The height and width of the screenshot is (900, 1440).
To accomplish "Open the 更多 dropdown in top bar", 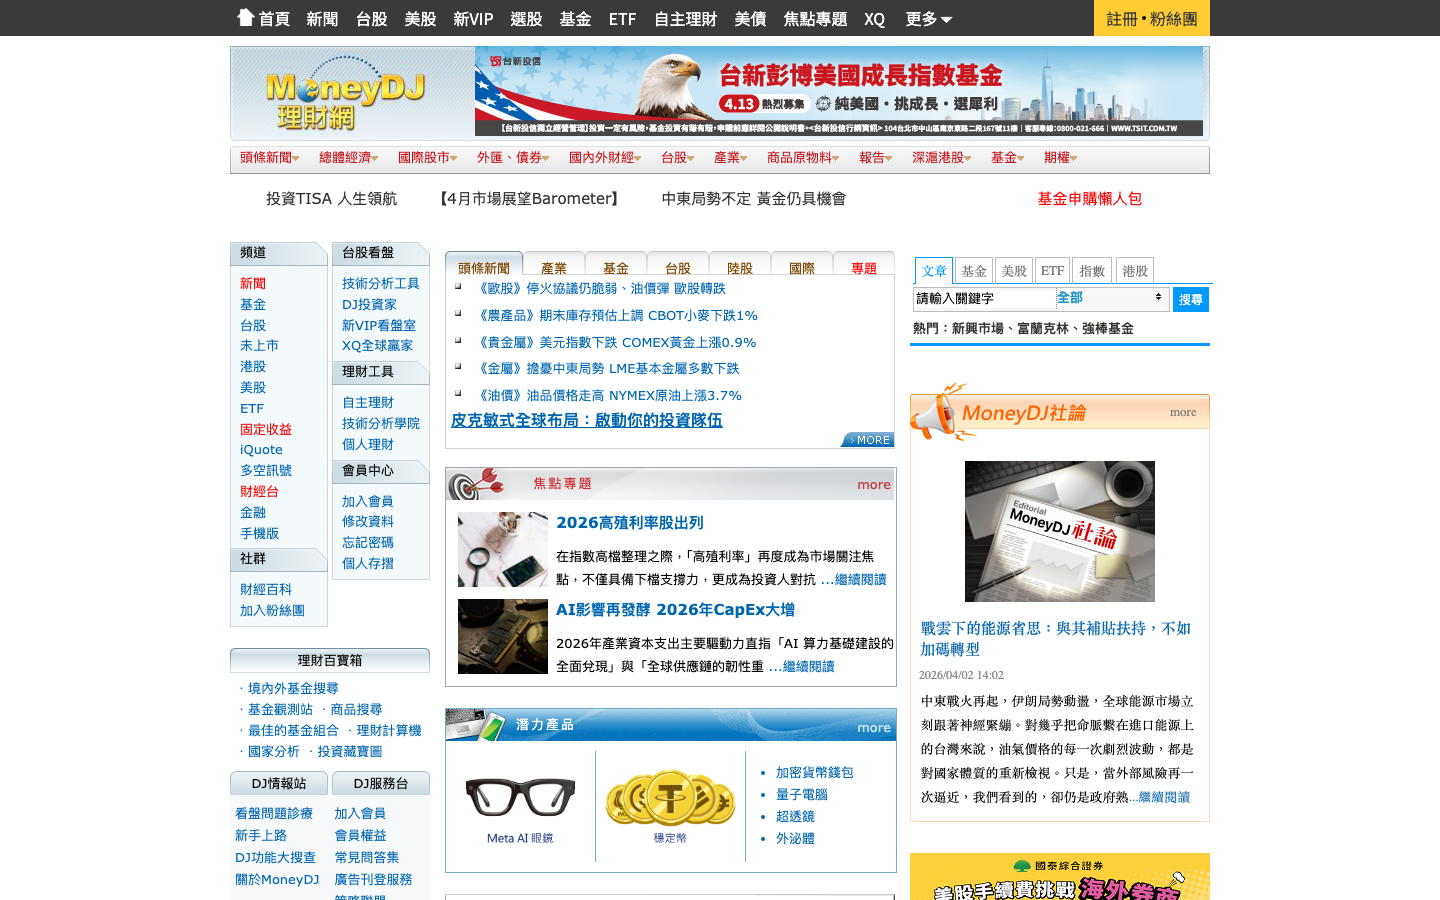I will pyautogui.click(x=928, y=19).
